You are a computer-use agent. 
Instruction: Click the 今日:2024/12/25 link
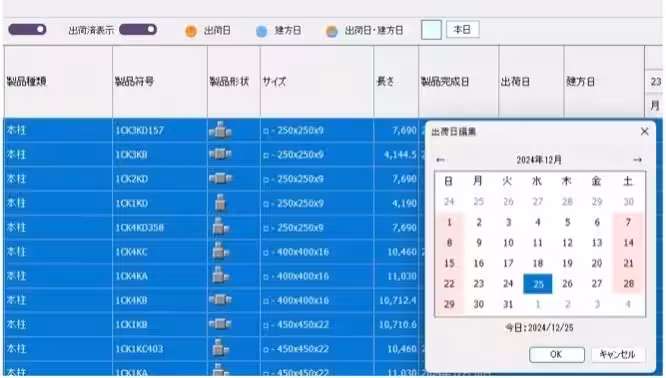point(539,328)
